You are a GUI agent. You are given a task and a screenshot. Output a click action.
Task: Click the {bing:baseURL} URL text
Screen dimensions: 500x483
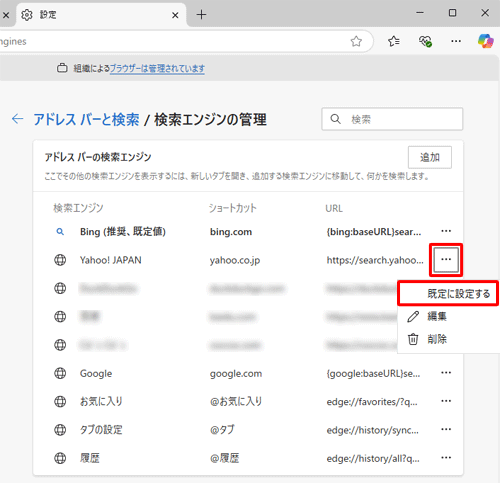[x=374, y=231]
